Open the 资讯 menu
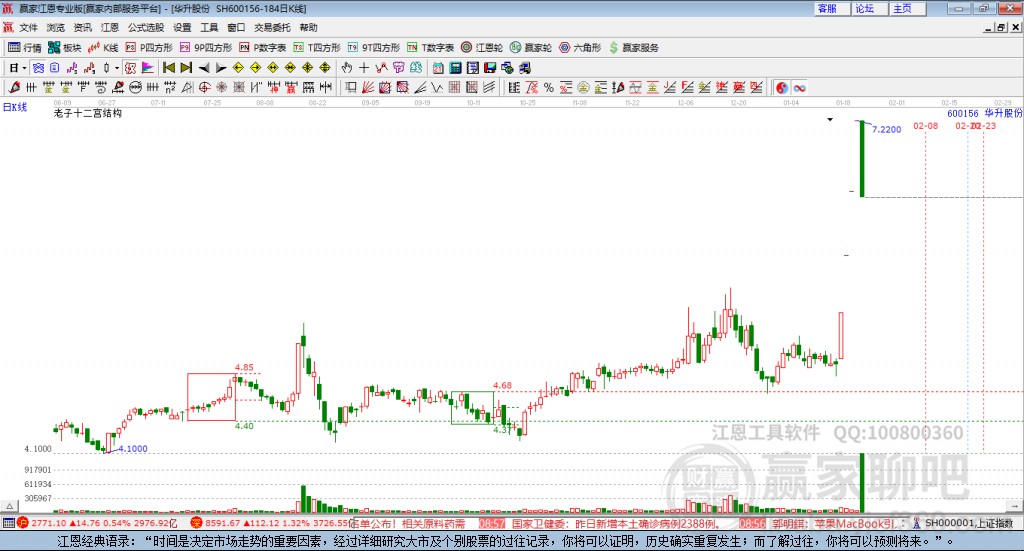Screen dimensions: 1024x551 tap(82, 27)
